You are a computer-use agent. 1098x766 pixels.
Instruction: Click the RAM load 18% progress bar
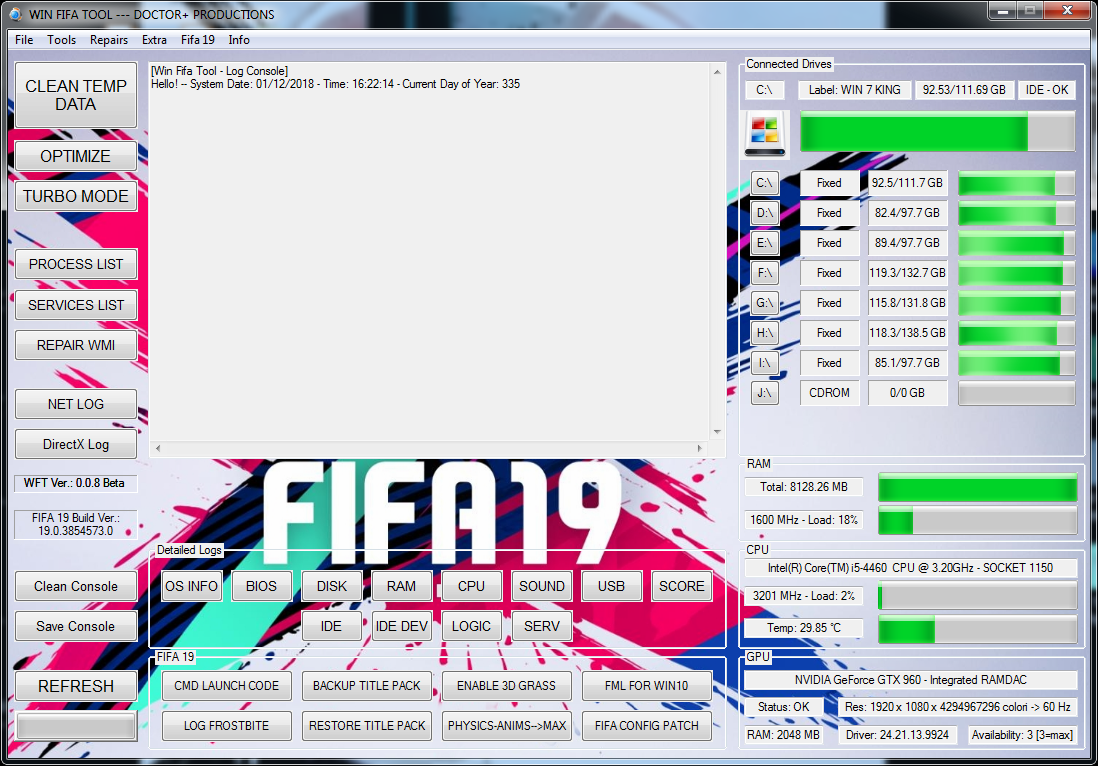pos(978,520)
